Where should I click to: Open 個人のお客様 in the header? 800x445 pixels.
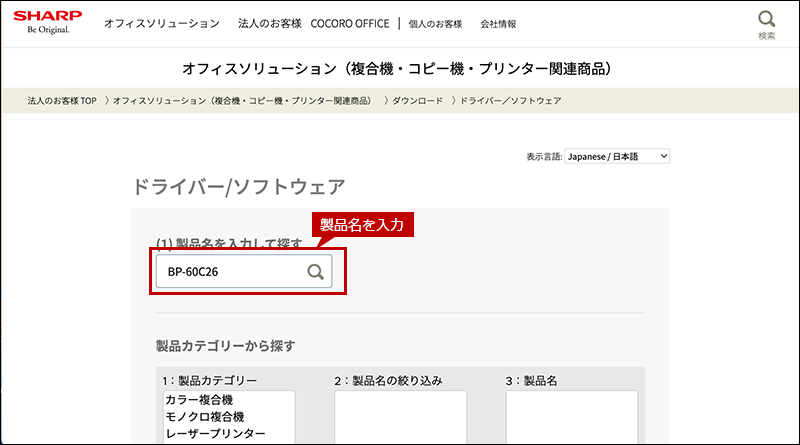point(435,24)
